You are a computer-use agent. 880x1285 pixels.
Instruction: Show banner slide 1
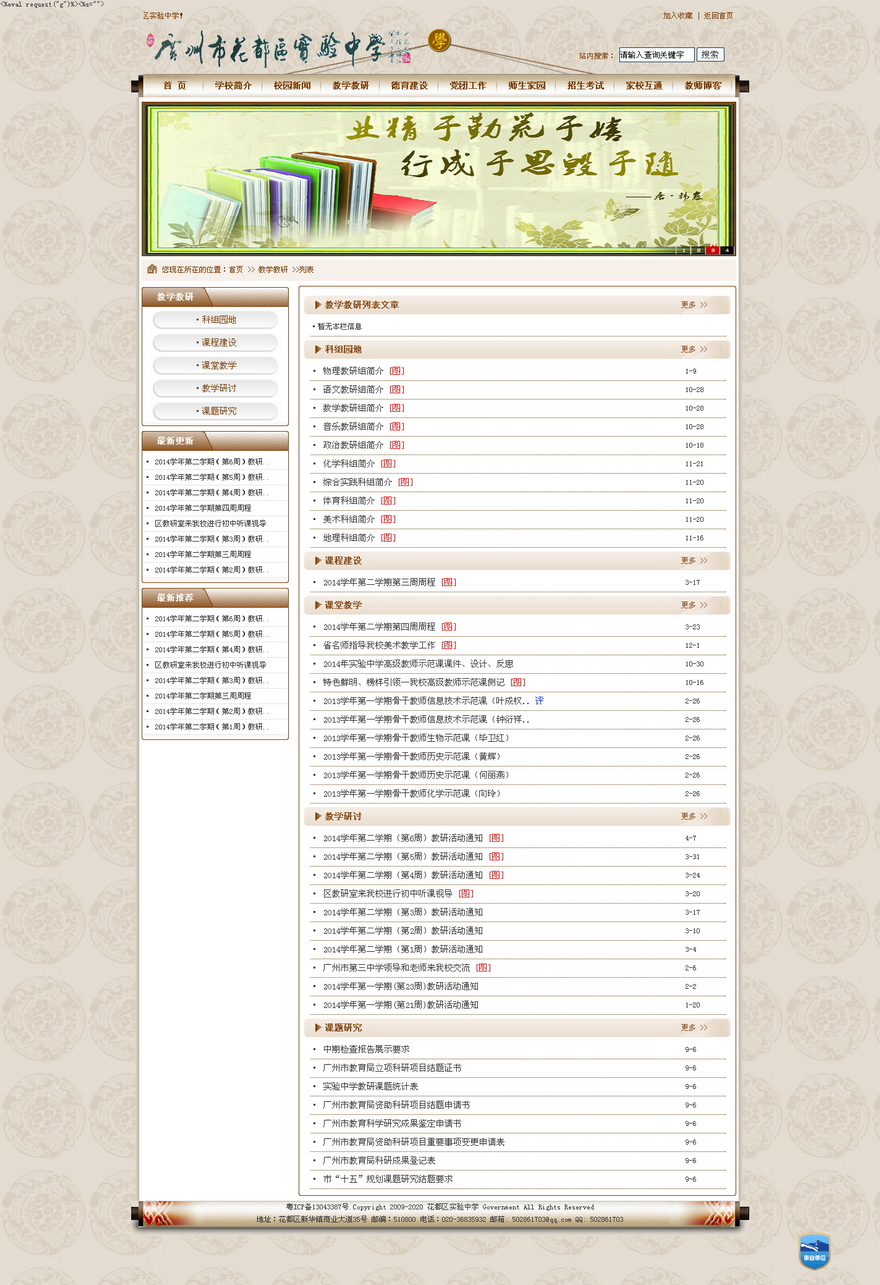685,250
